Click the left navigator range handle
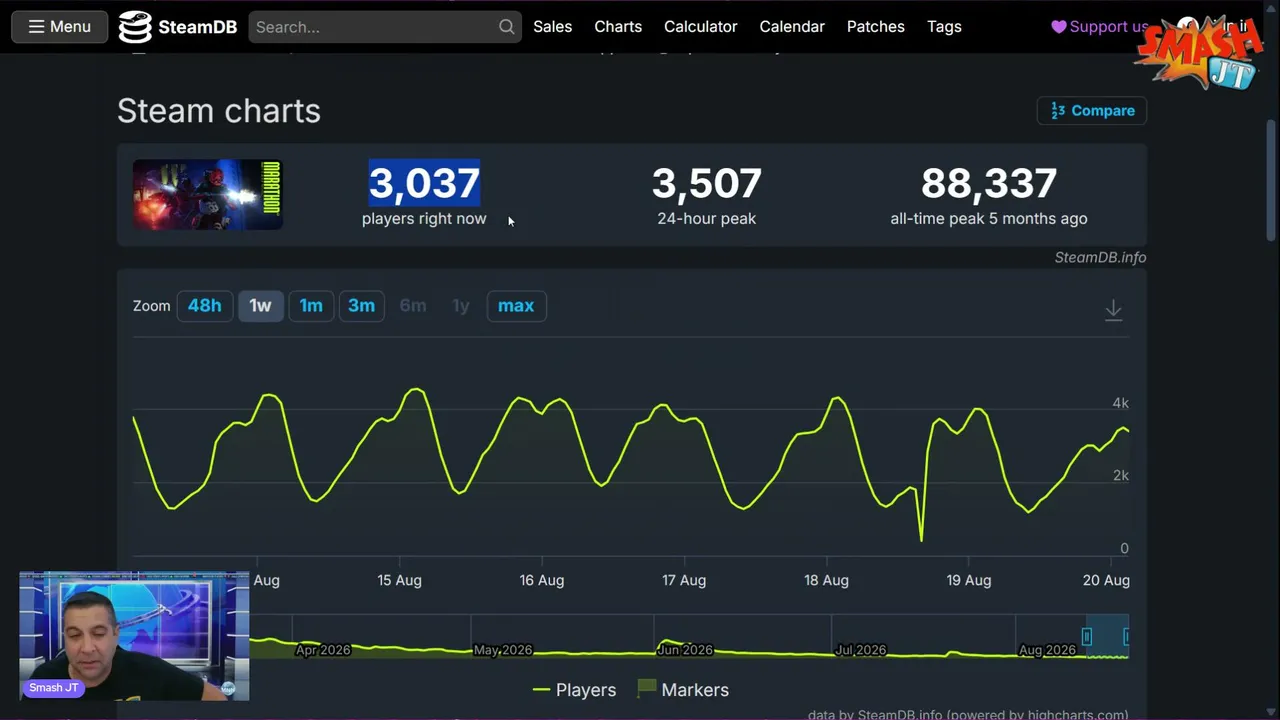 pos(1087,637)
